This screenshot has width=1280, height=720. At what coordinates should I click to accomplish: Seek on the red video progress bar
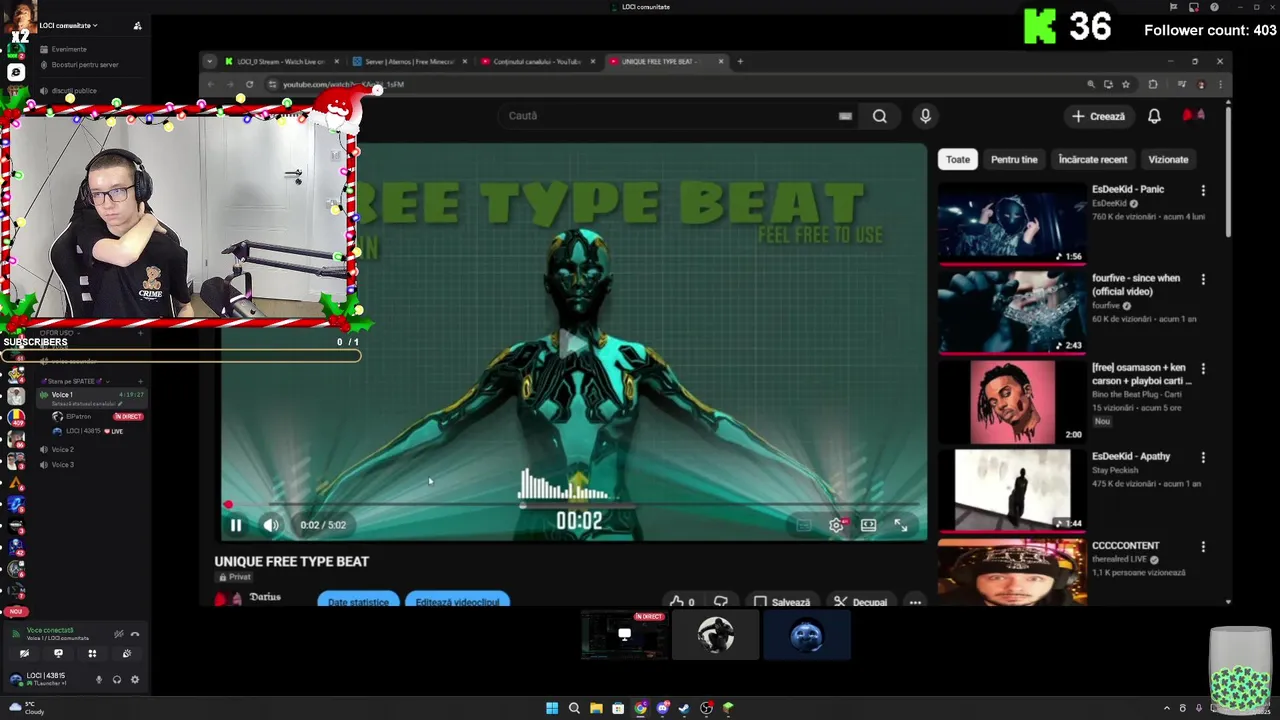572,505
